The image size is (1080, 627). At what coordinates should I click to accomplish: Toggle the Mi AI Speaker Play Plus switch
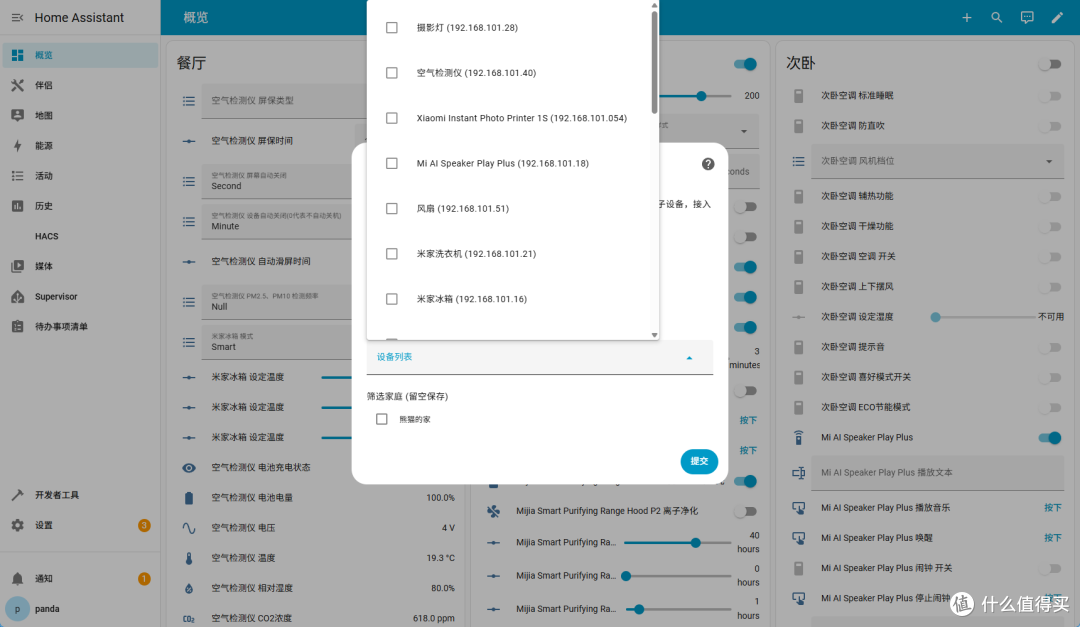(x=1050, y=438)
